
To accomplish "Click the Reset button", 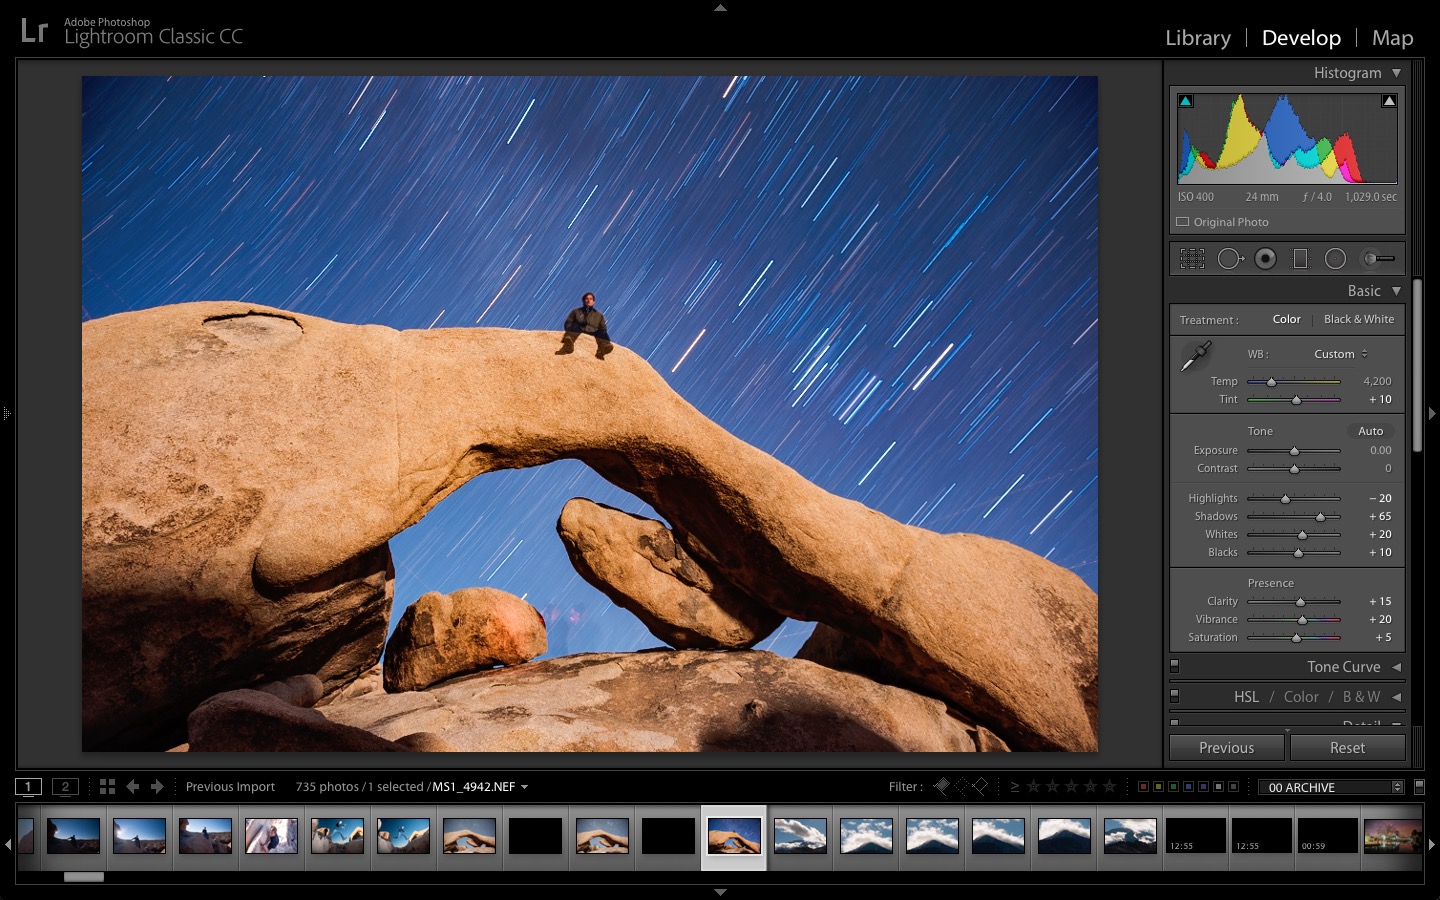I will click(1348, 747).
